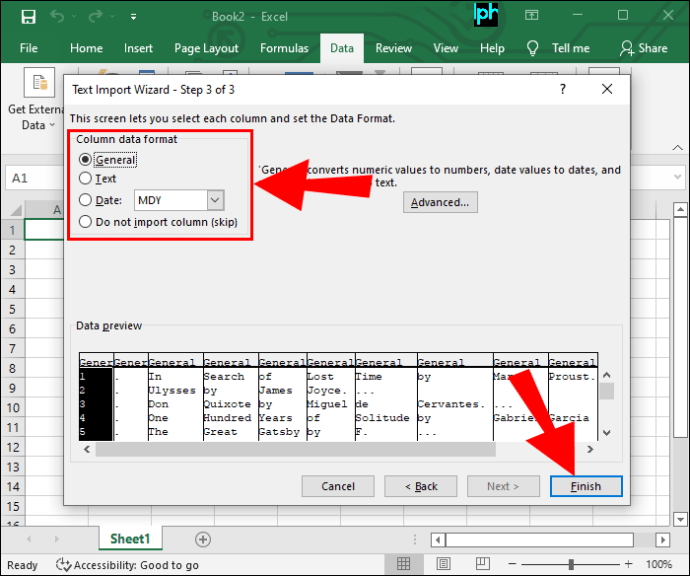Click the 100% zoom level
The height and width of the screenshot is (576, 690).
coord(659,564)
